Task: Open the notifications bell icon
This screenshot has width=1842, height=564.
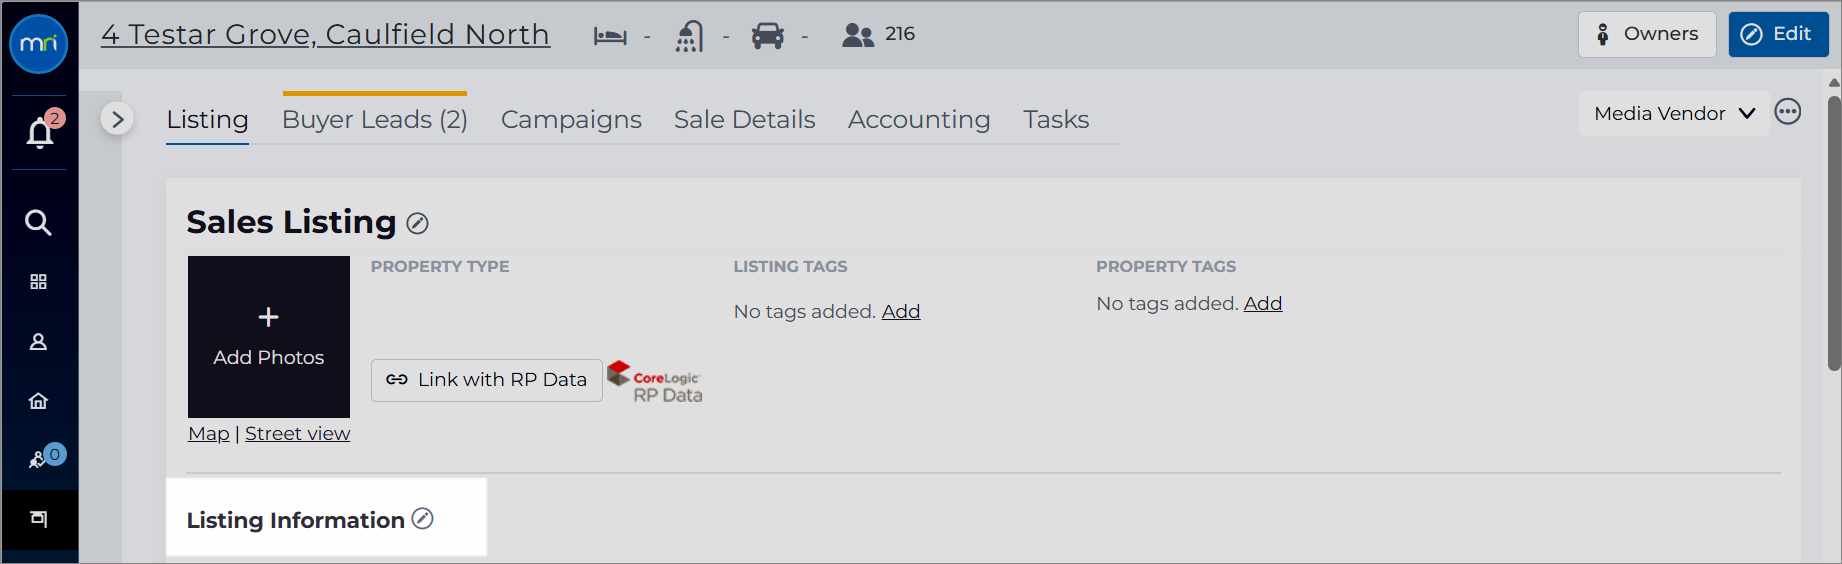Action: (x=40, y=132)
